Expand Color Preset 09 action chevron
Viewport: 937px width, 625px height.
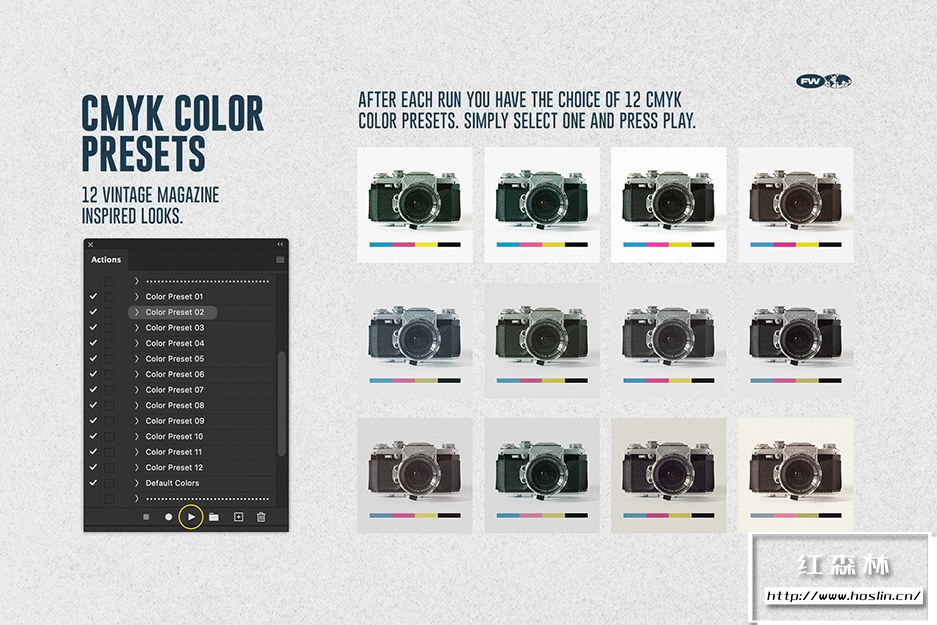pyautogui.click(x=137, y=421)
